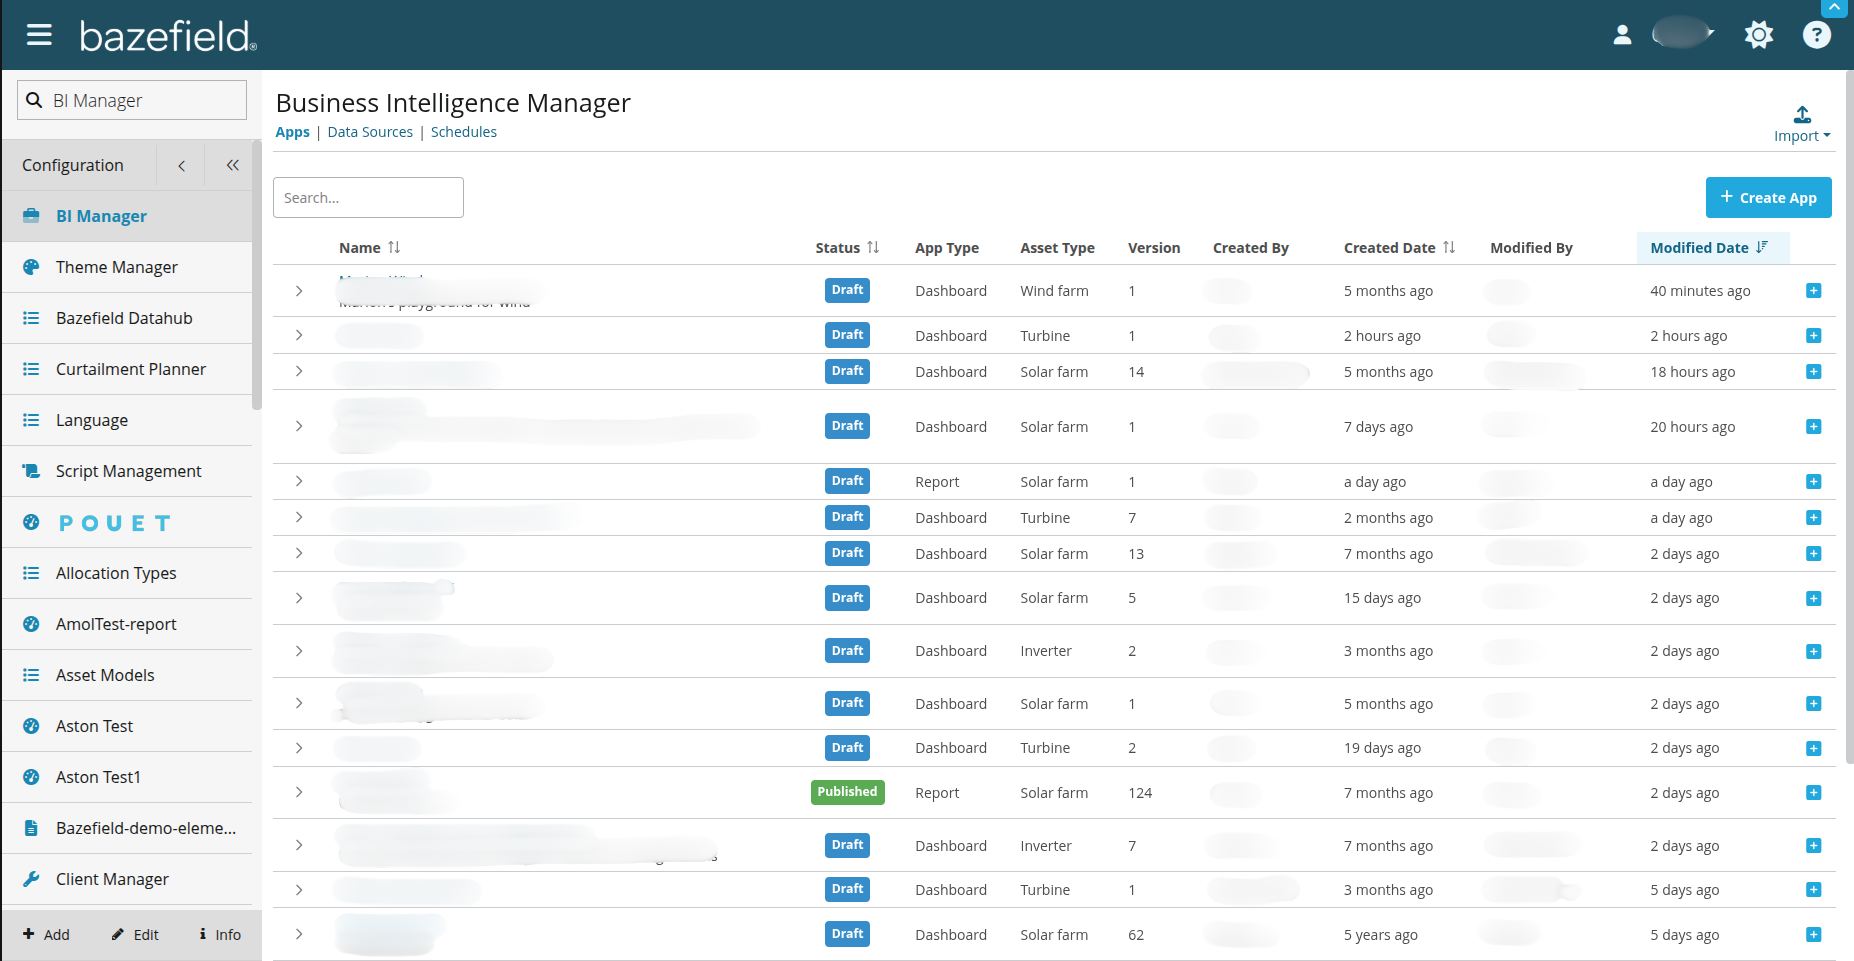
Task: Click the user profile icon
Action: pyautogui.click(x=1622, y=35)
